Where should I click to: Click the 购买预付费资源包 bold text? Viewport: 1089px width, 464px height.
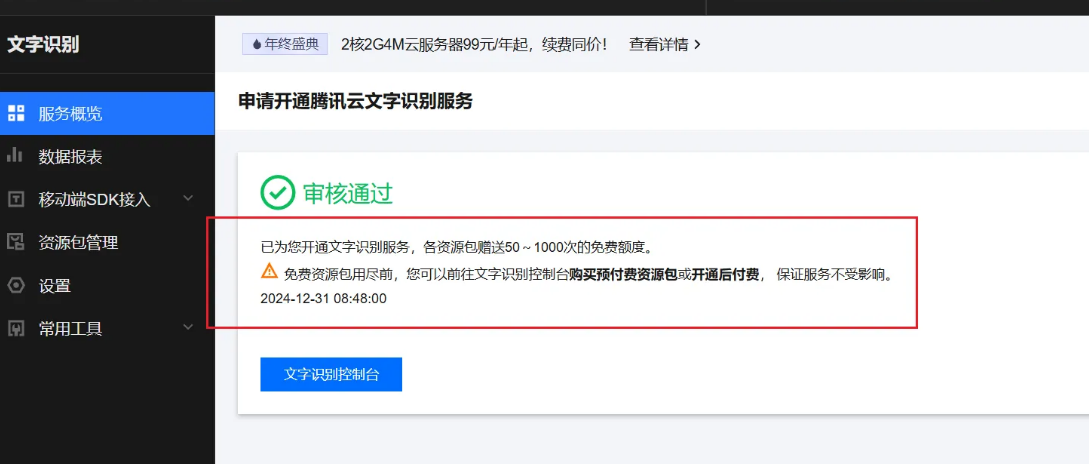coord(623,274)
